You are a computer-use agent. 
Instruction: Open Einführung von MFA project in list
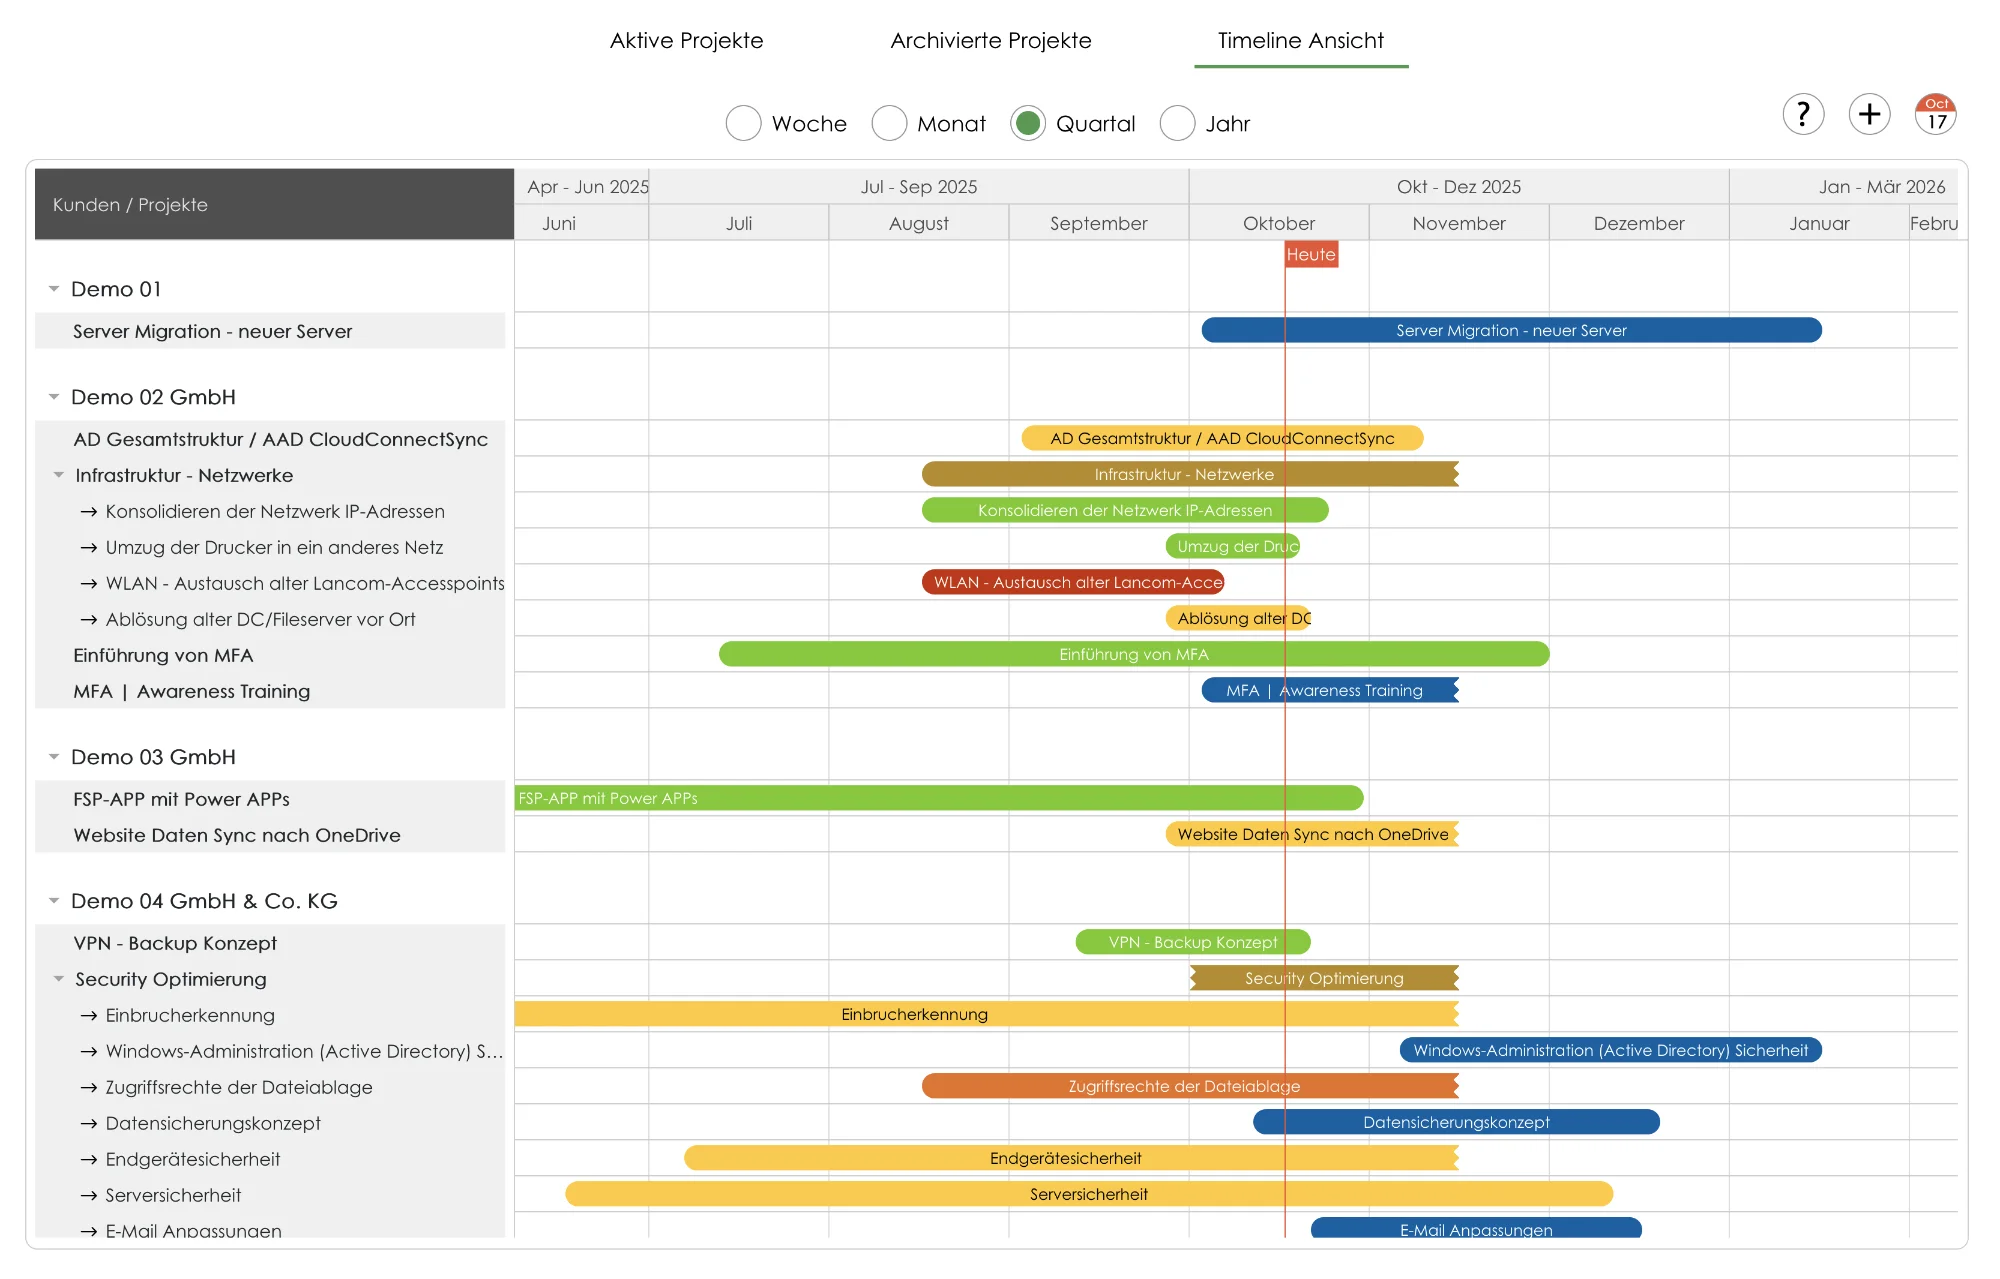[163, 656]
